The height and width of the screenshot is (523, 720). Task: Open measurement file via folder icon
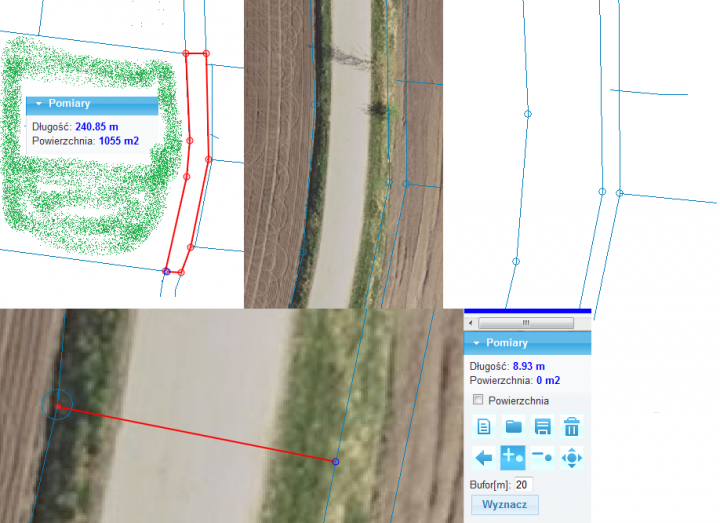[513, 427]
